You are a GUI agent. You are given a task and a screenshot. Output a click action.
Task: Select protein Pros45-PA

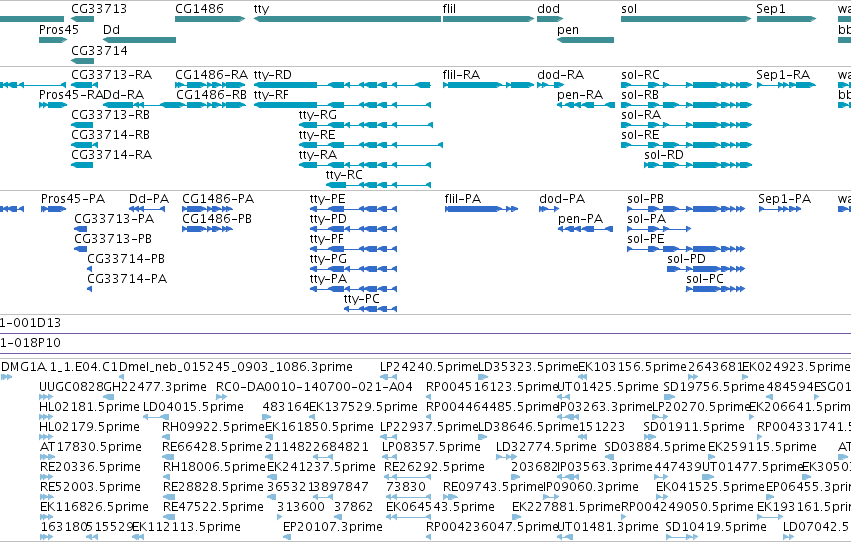click(x=53, y=209)
